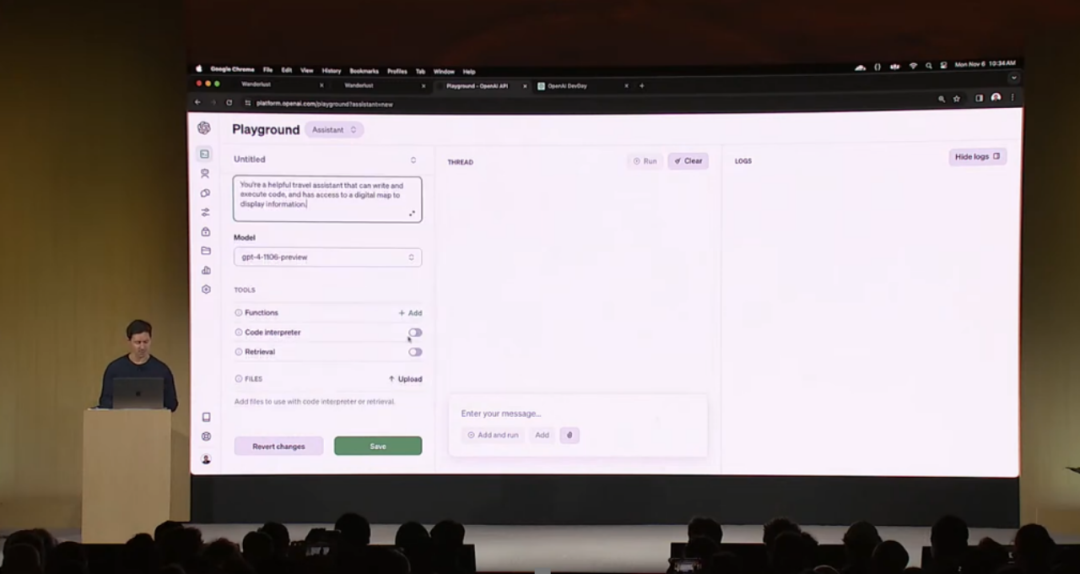
Task: Open macOS Spotlight search icon
Action: pyautogui.click(x=928, y=65)
